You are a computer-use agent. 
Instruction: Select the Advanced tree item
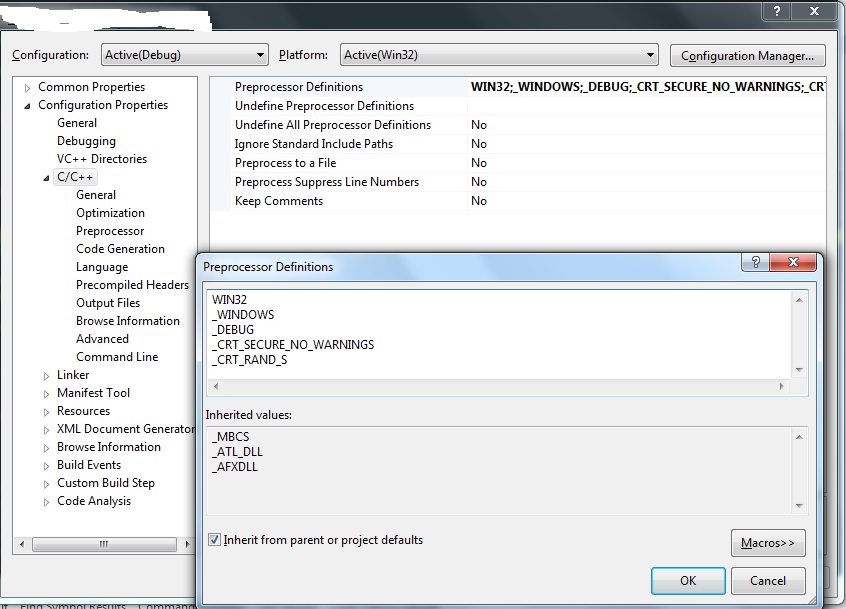point(103,339)
